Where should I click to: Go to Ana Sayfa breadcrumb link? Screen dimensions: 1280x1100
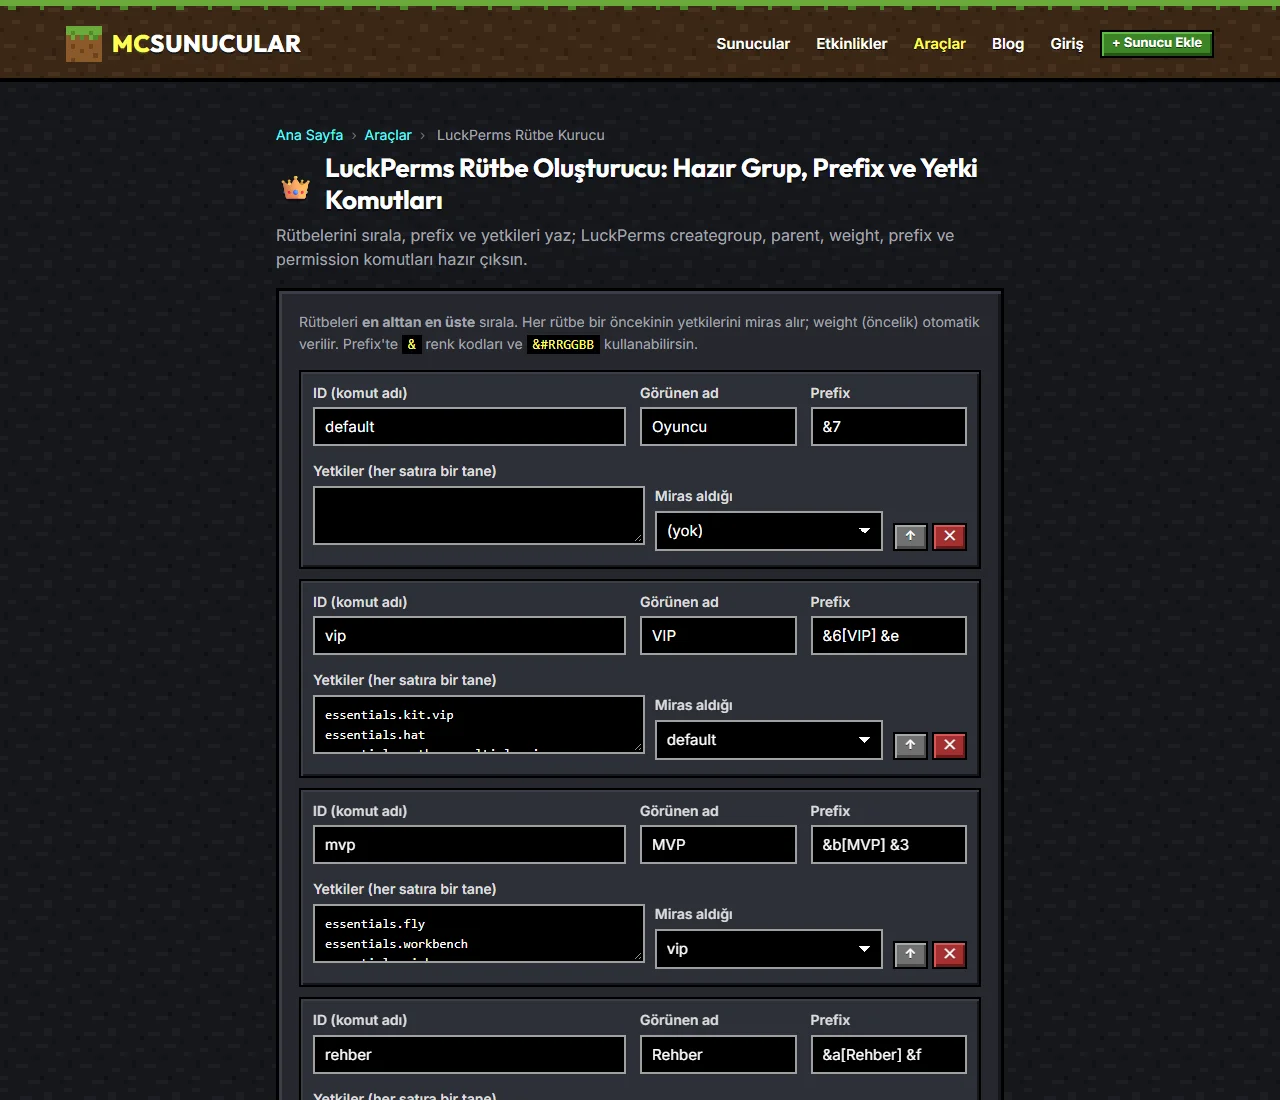point(310,135)
